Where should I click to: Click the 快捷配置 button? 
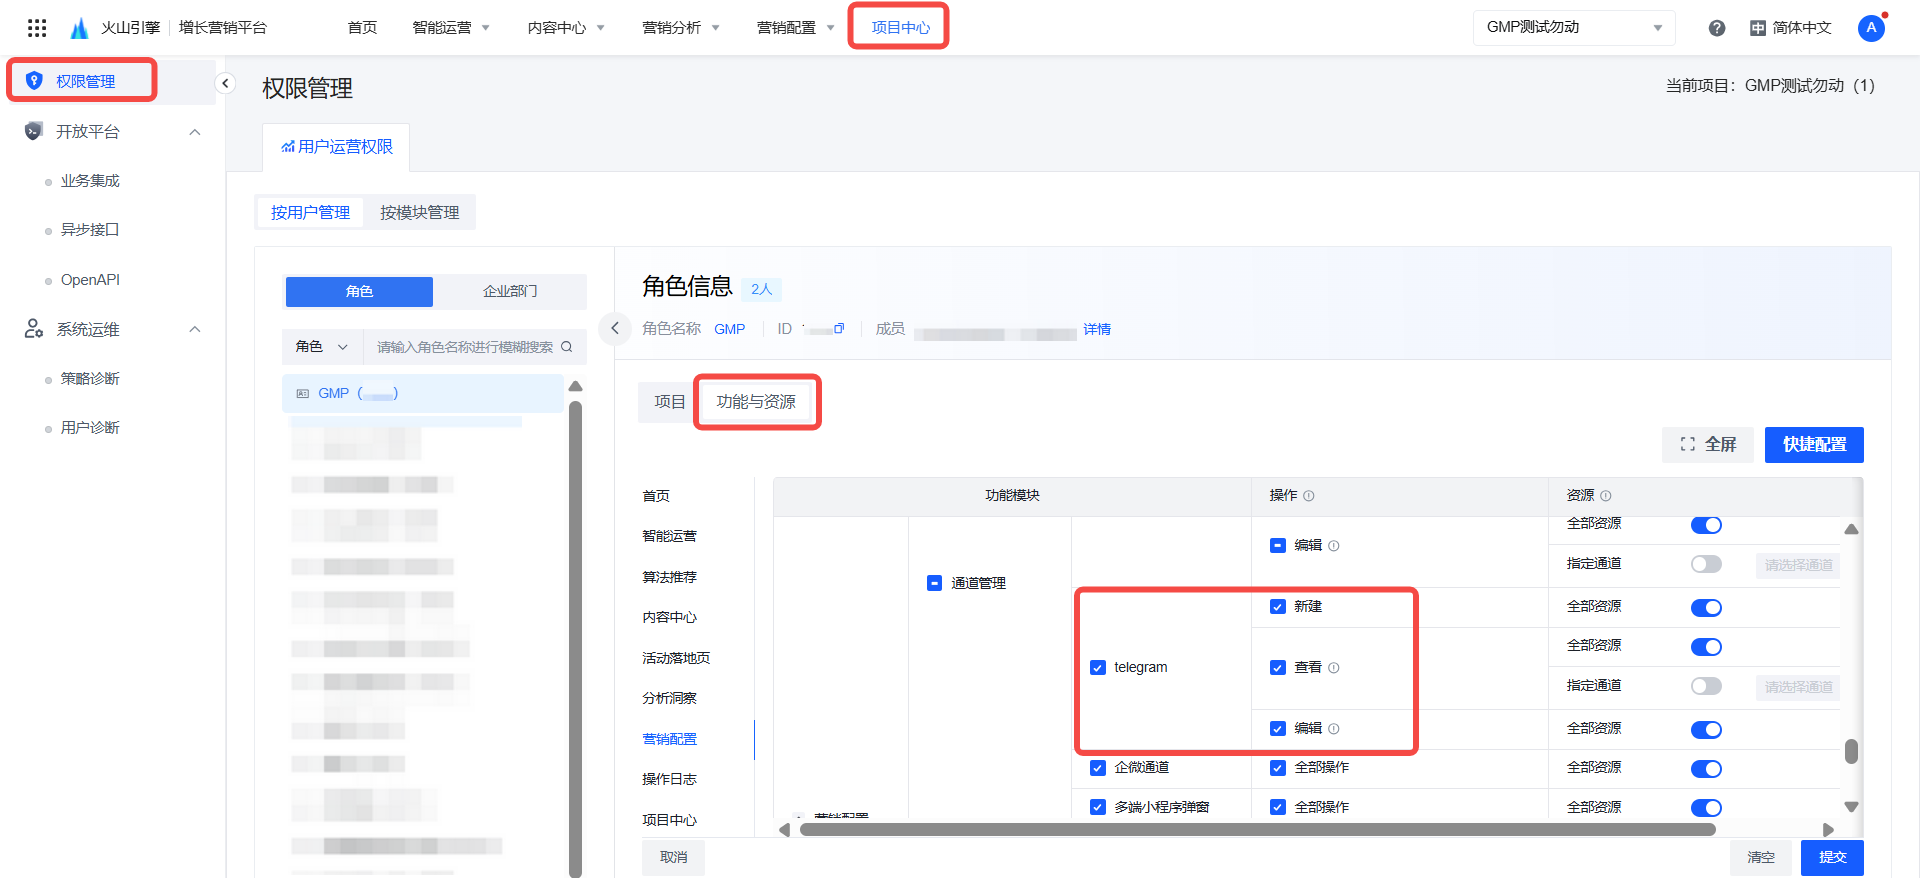(x=1813, y=444)
